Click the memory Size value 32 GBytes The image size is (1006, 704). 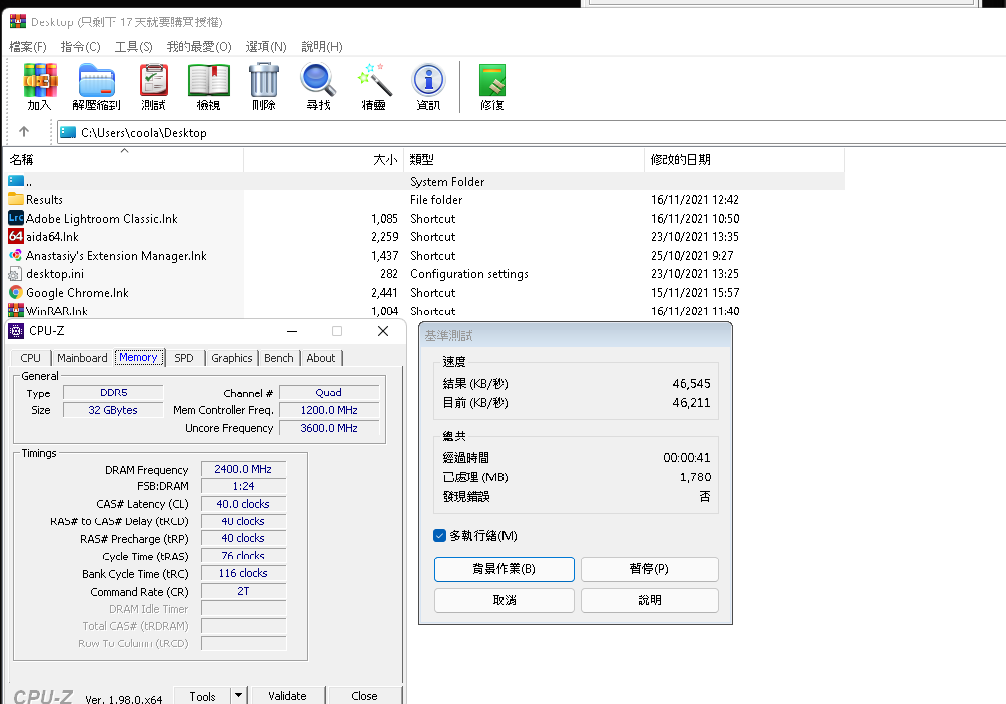pos(114,410)
